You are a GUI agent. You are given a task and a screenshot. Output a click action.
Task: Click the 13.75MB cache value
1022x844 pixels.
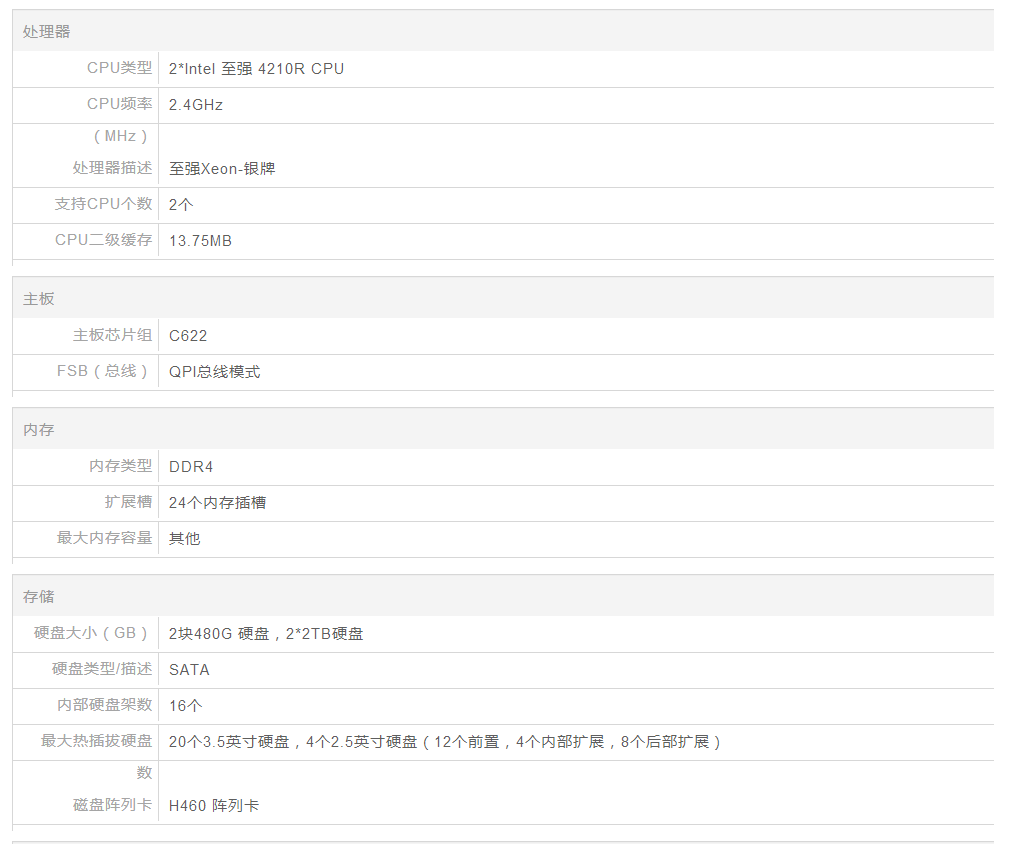pyautogui.click(x=200, y=240)
